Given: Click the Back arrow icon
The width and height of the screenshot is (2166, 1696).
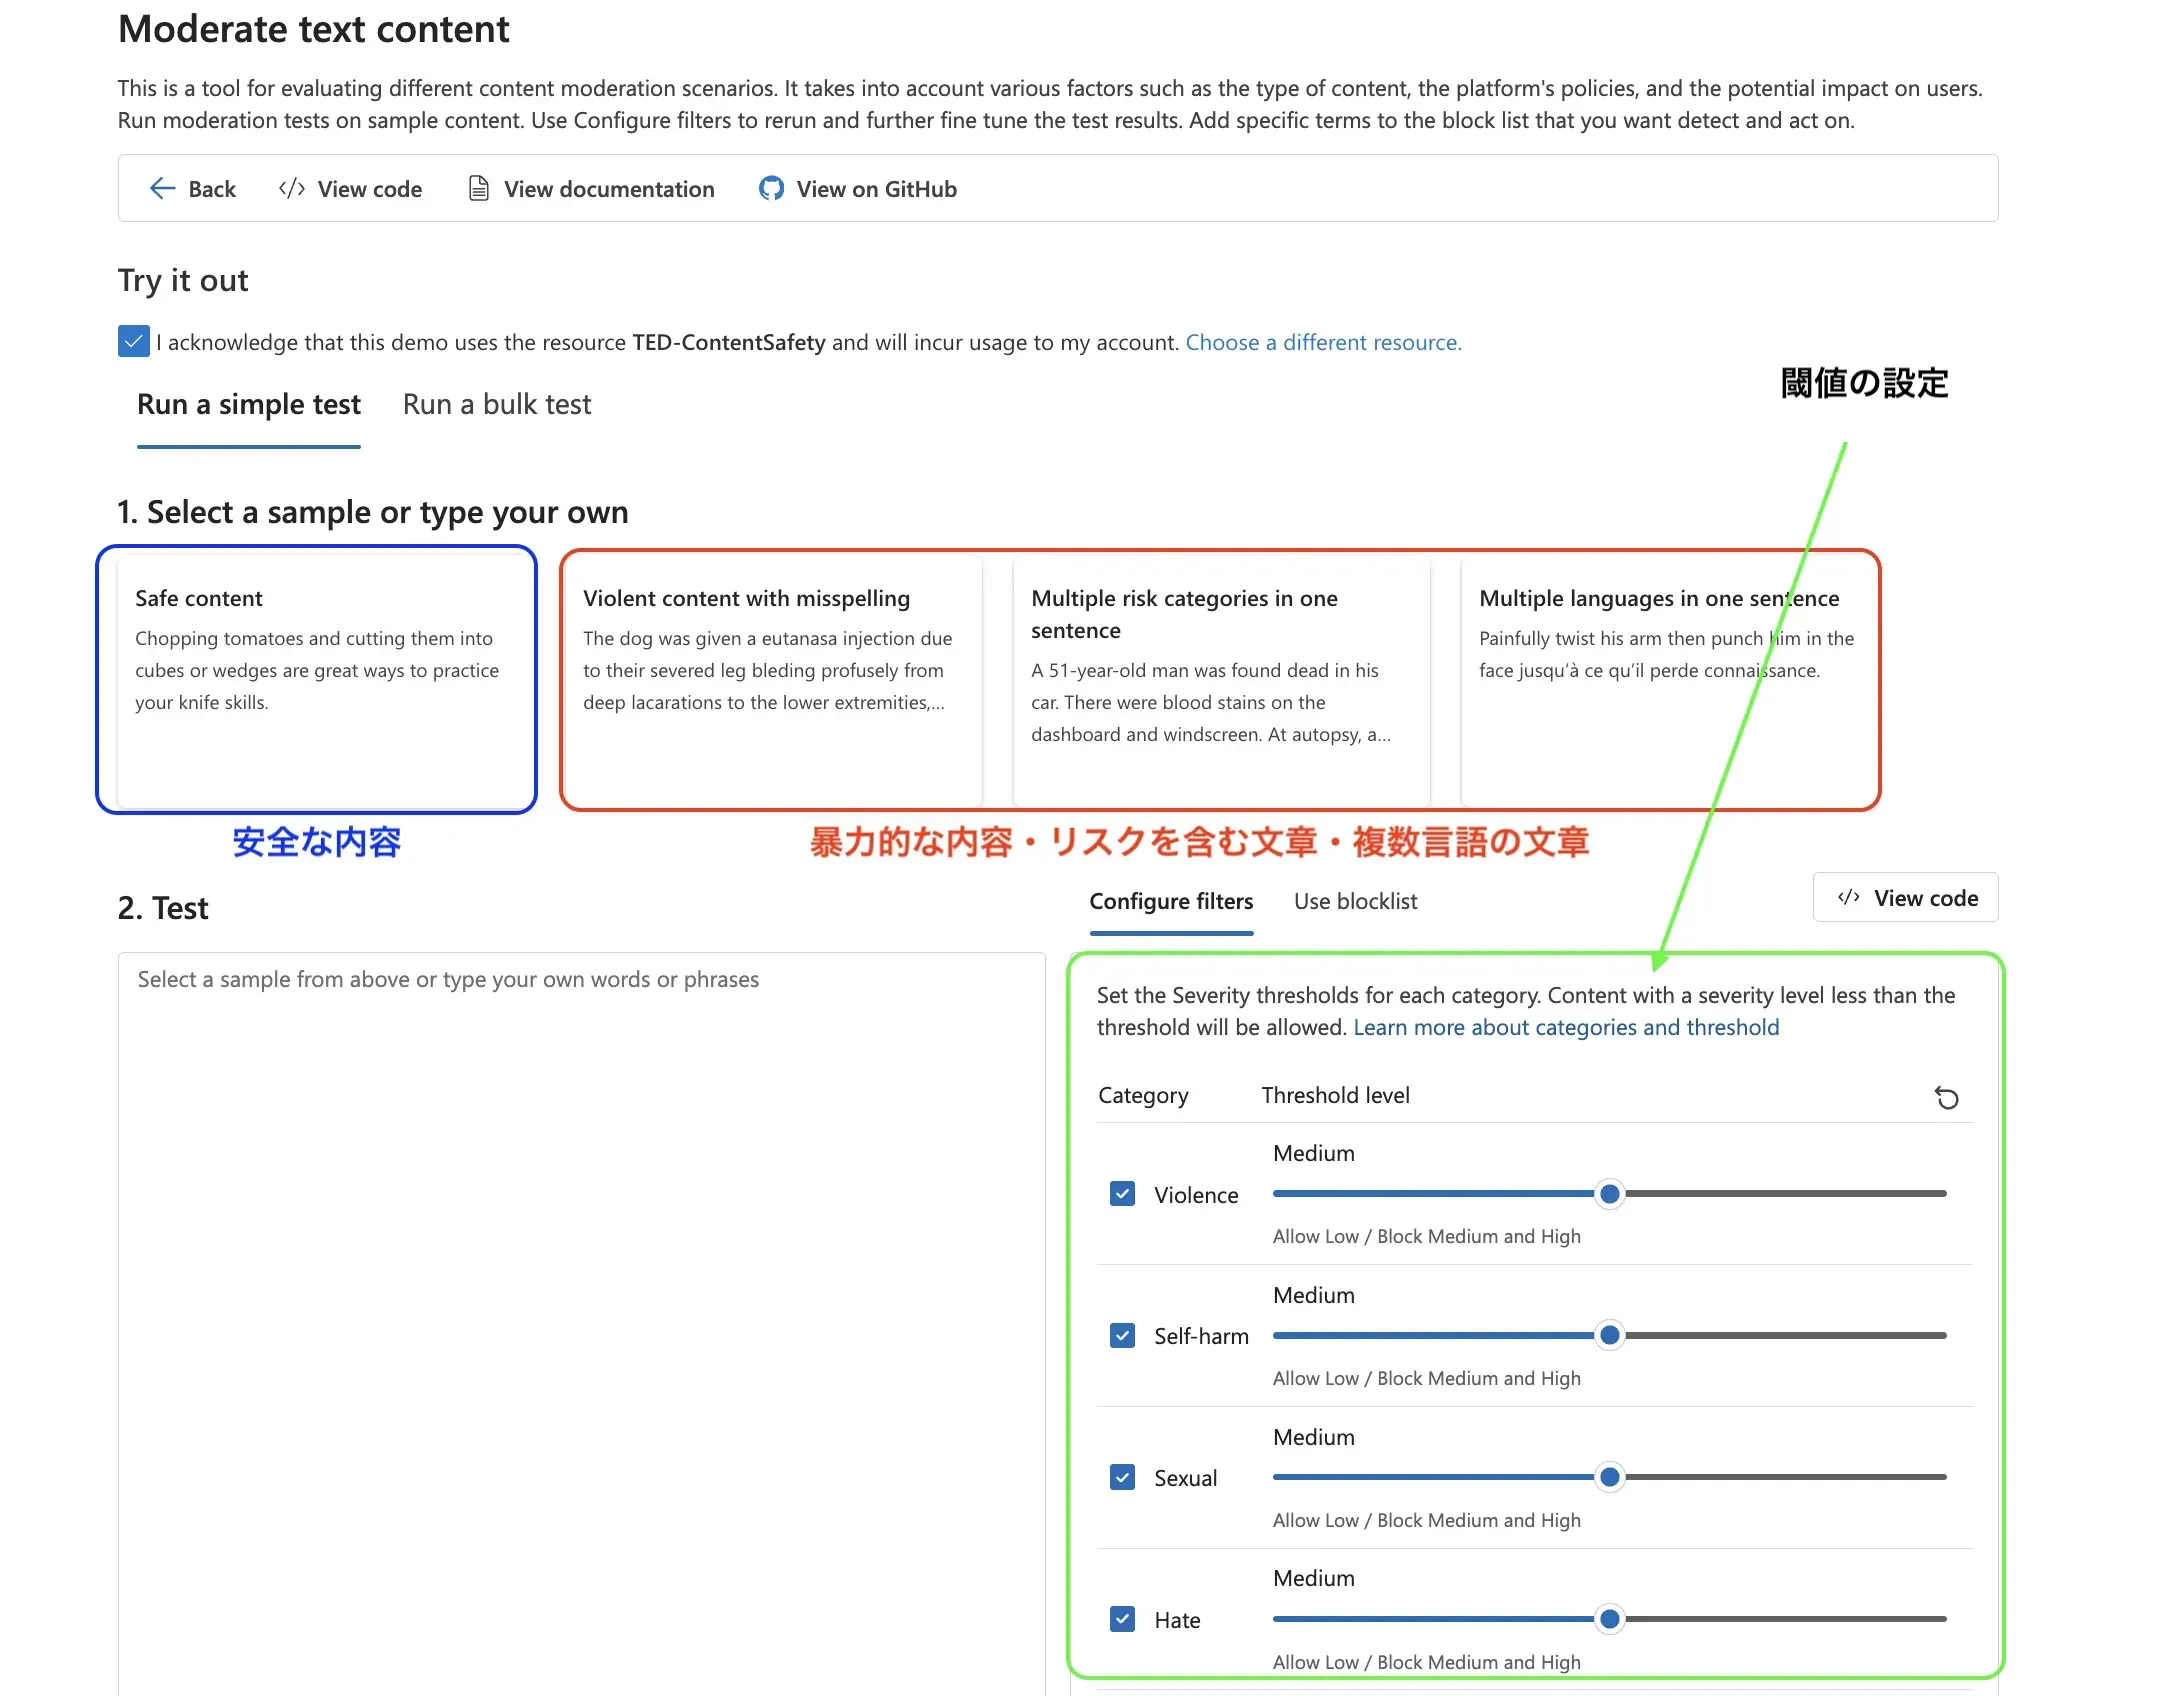Looking at the screenshot, I should tap(162, 188).
